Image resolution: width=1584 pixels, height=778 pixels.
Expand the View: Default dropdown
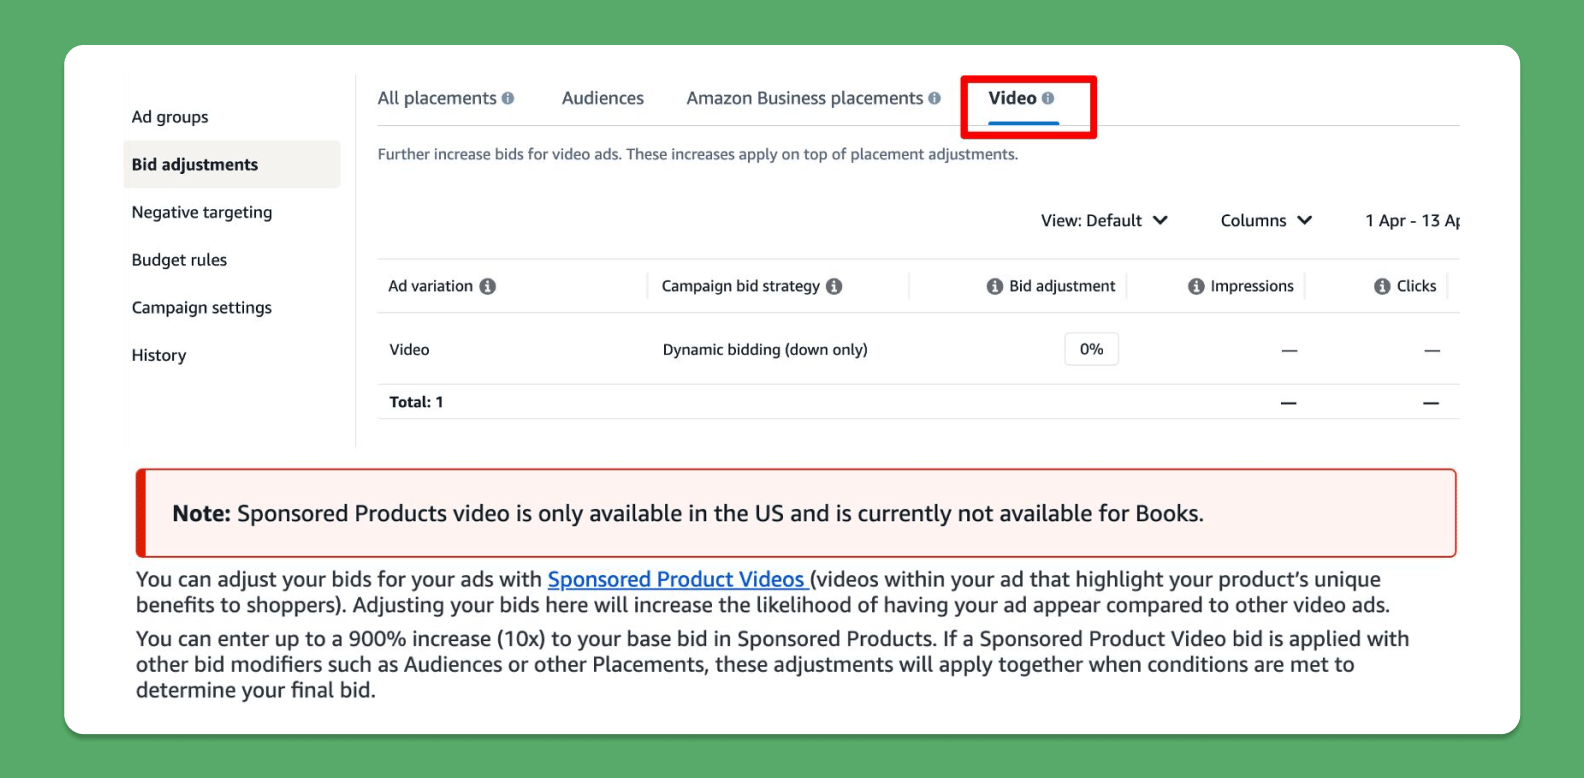point(1104,220)
